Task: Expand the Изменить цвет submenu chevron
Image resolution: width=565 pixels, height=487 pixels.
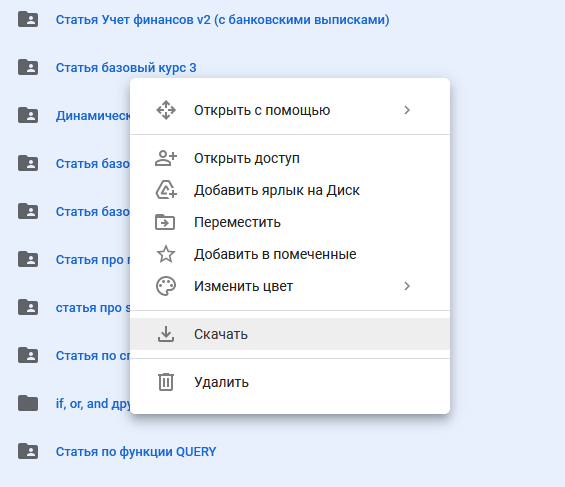Action: tap(407, 286)
